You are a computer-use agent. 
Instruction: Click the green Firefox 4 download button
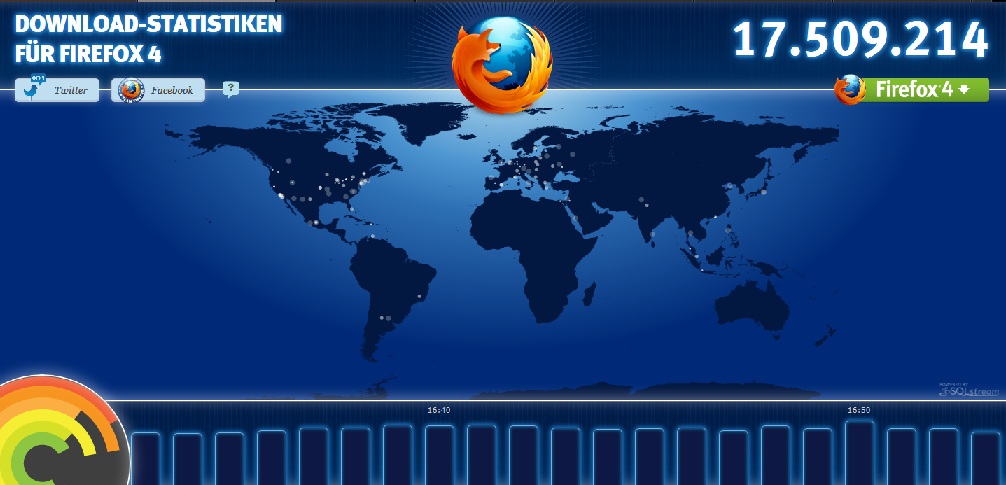(x=924, y=90)
